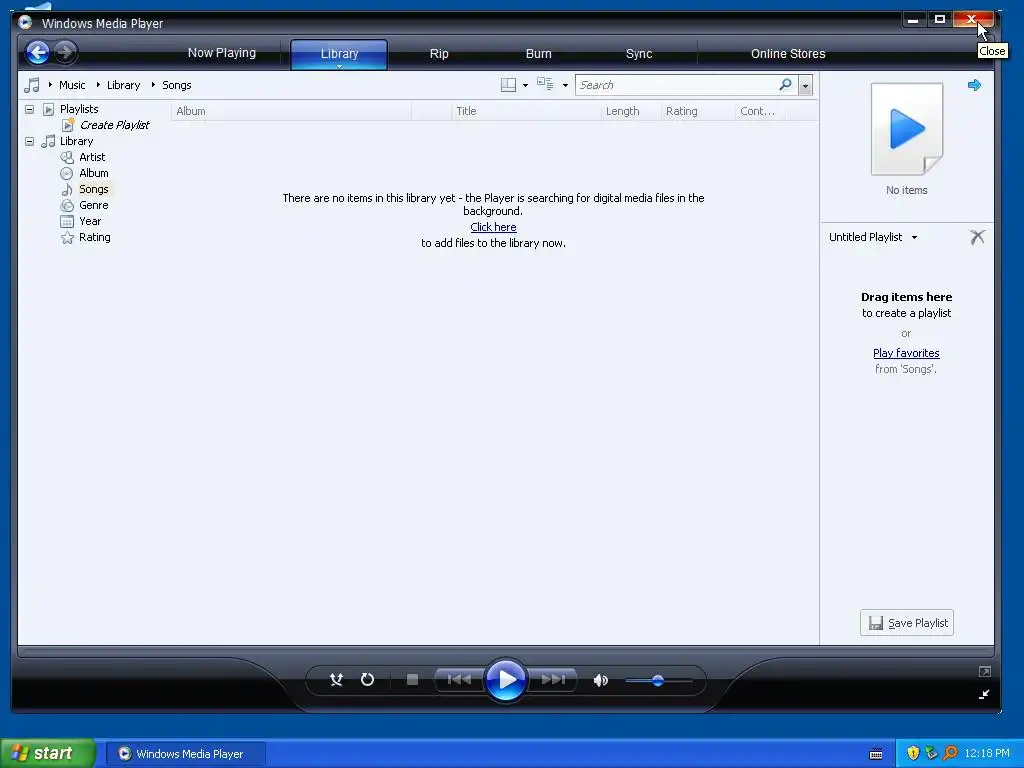Click Windows Media Player taskbar button

185,754
